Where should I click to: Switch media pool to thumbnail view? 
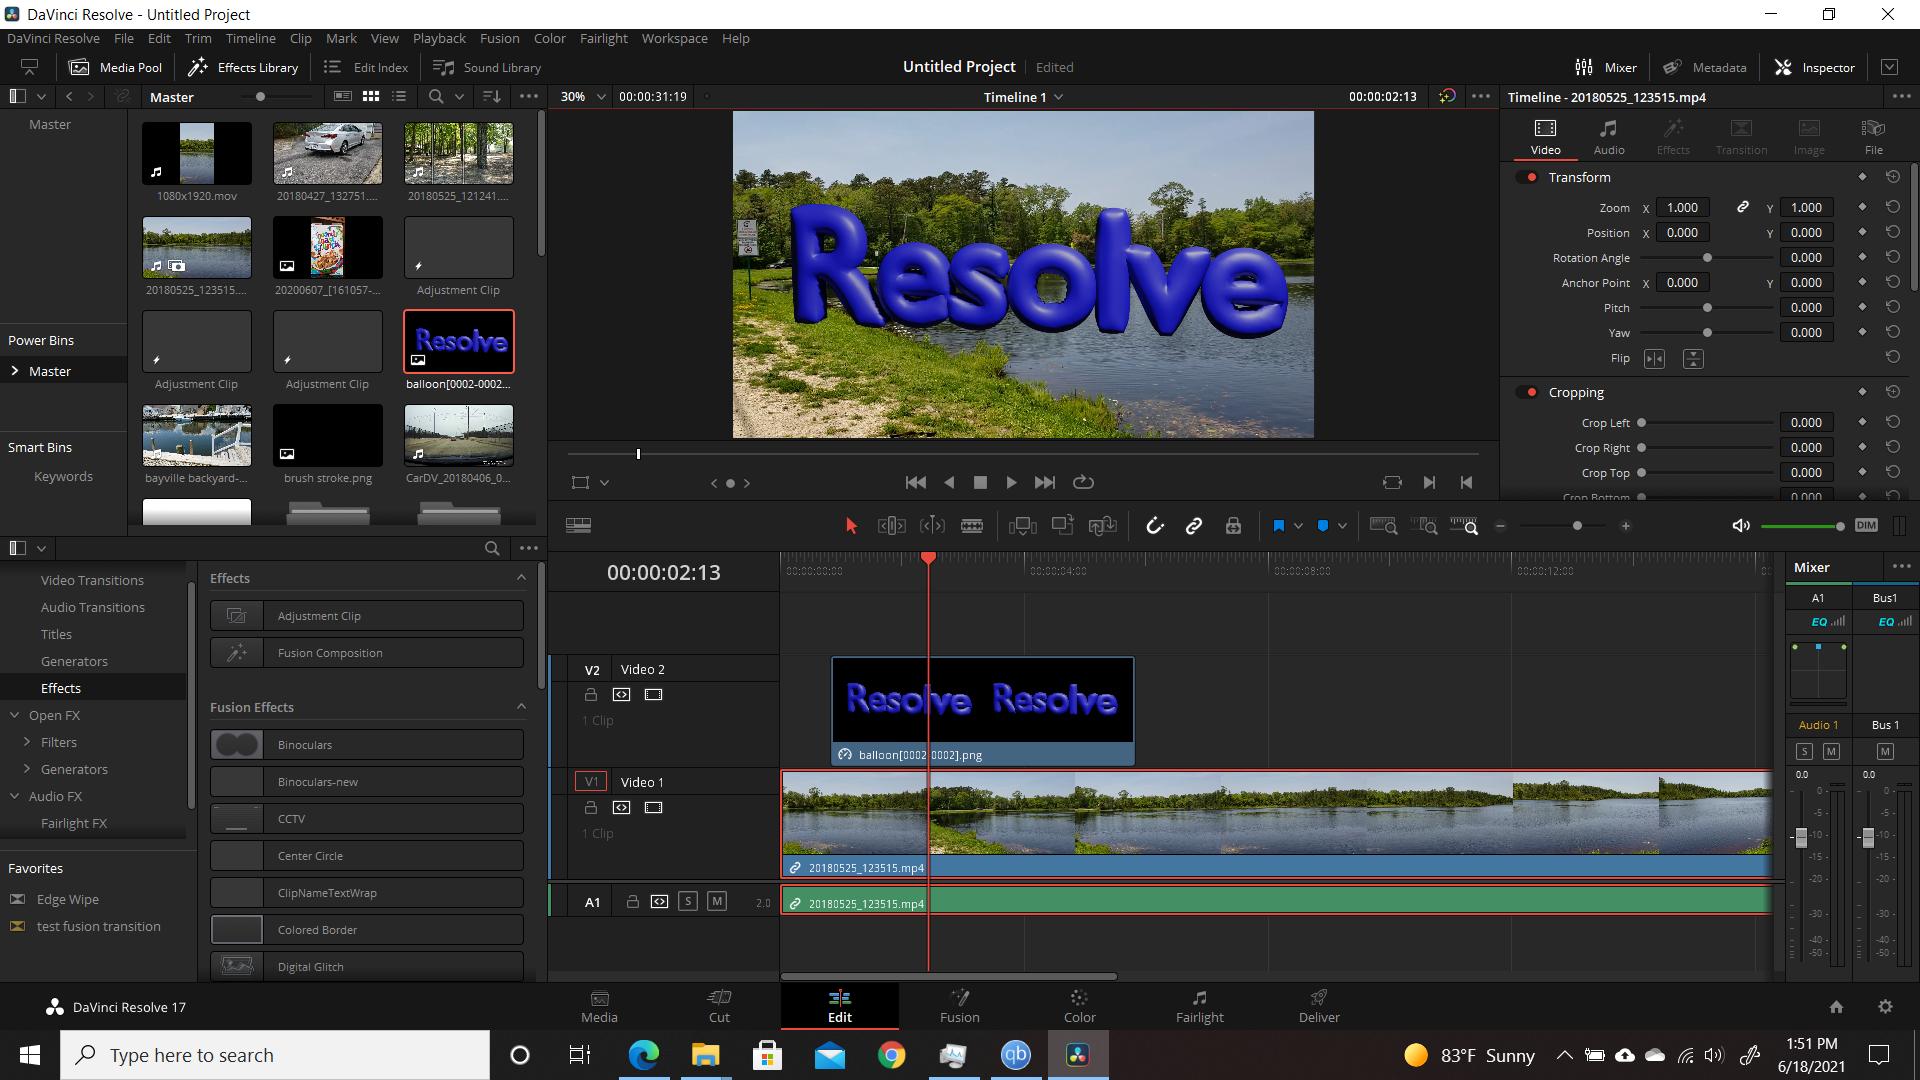pyautogui.click(x=371, y=96)
